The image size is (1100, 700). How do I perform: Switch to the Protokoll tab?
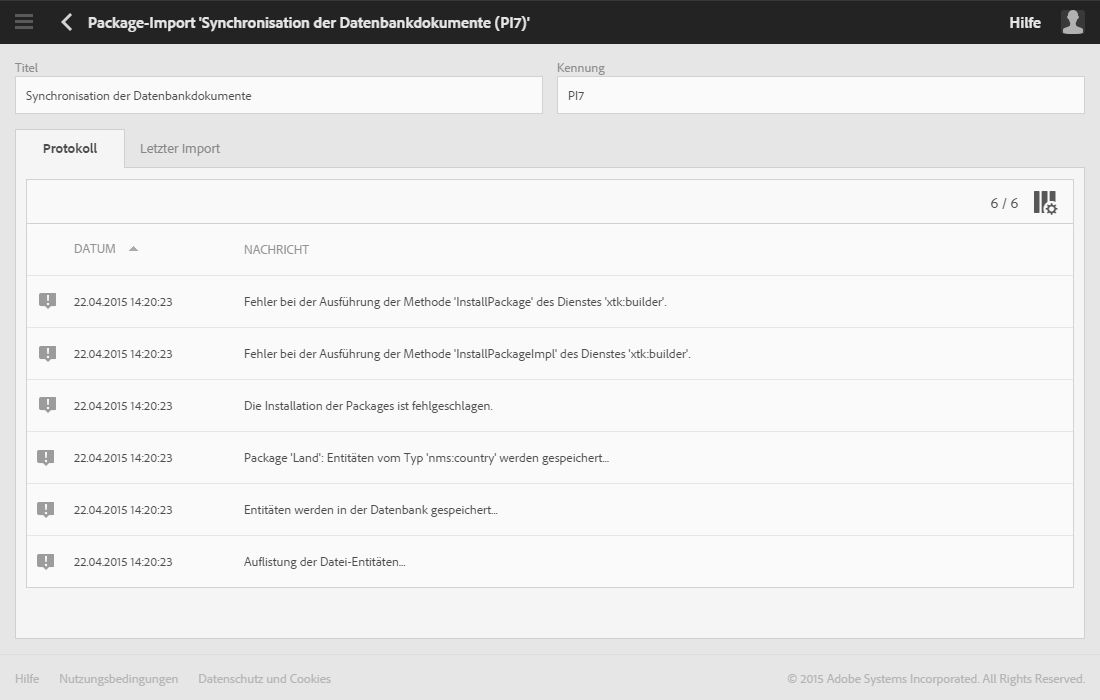coord(70,149)
